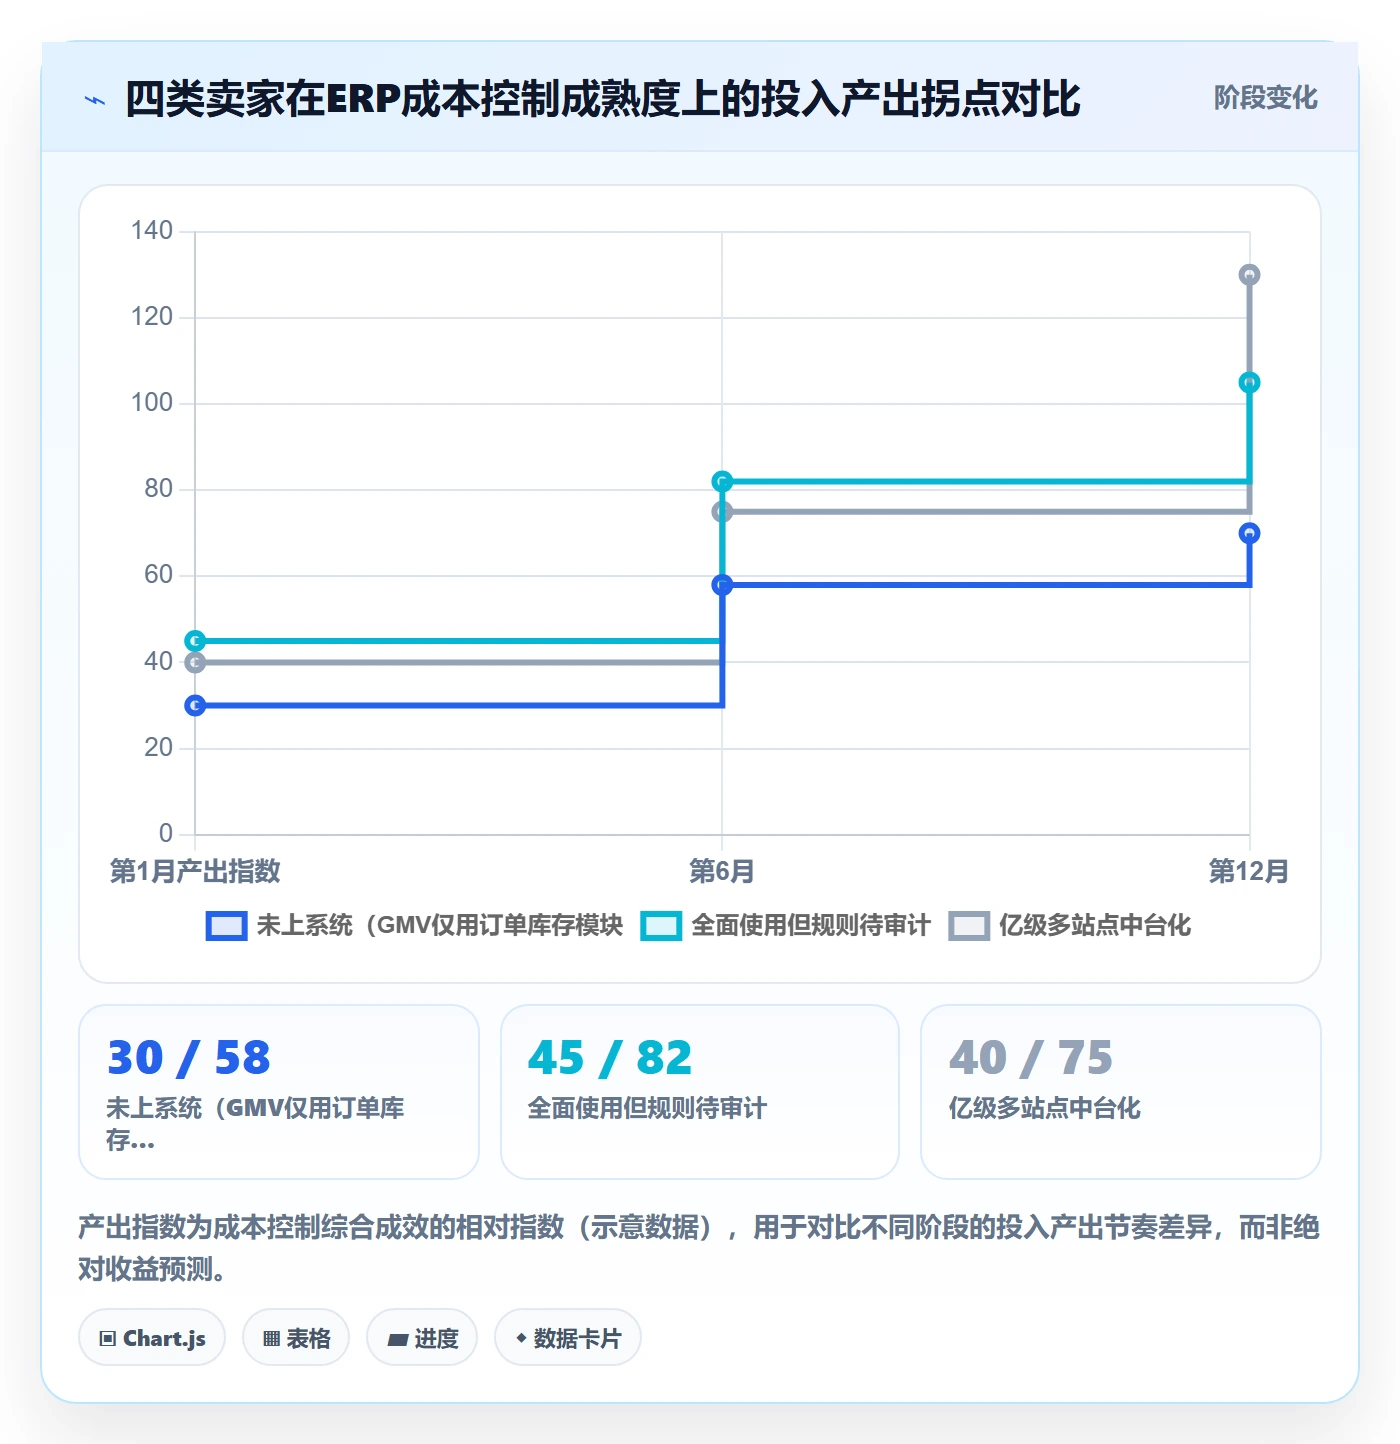
Task: Toggle the 亿级多站点中台化 legend color box
Action: pyautogui.click(x=969, y=926)
